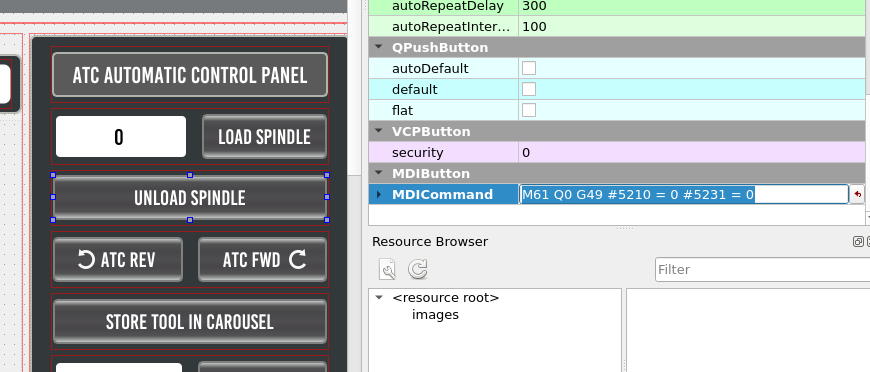Select the autoRepeatInterval value 100

coord(692,27)
